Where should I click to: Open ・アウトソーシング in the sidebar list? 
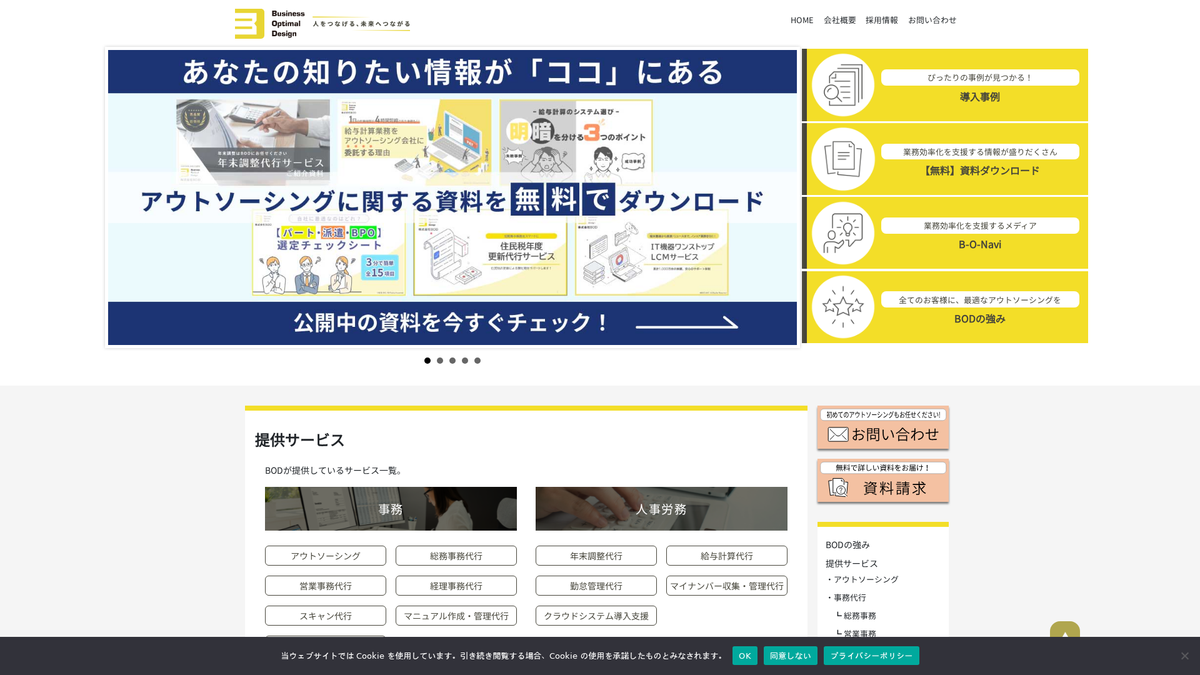coord(862,580)
